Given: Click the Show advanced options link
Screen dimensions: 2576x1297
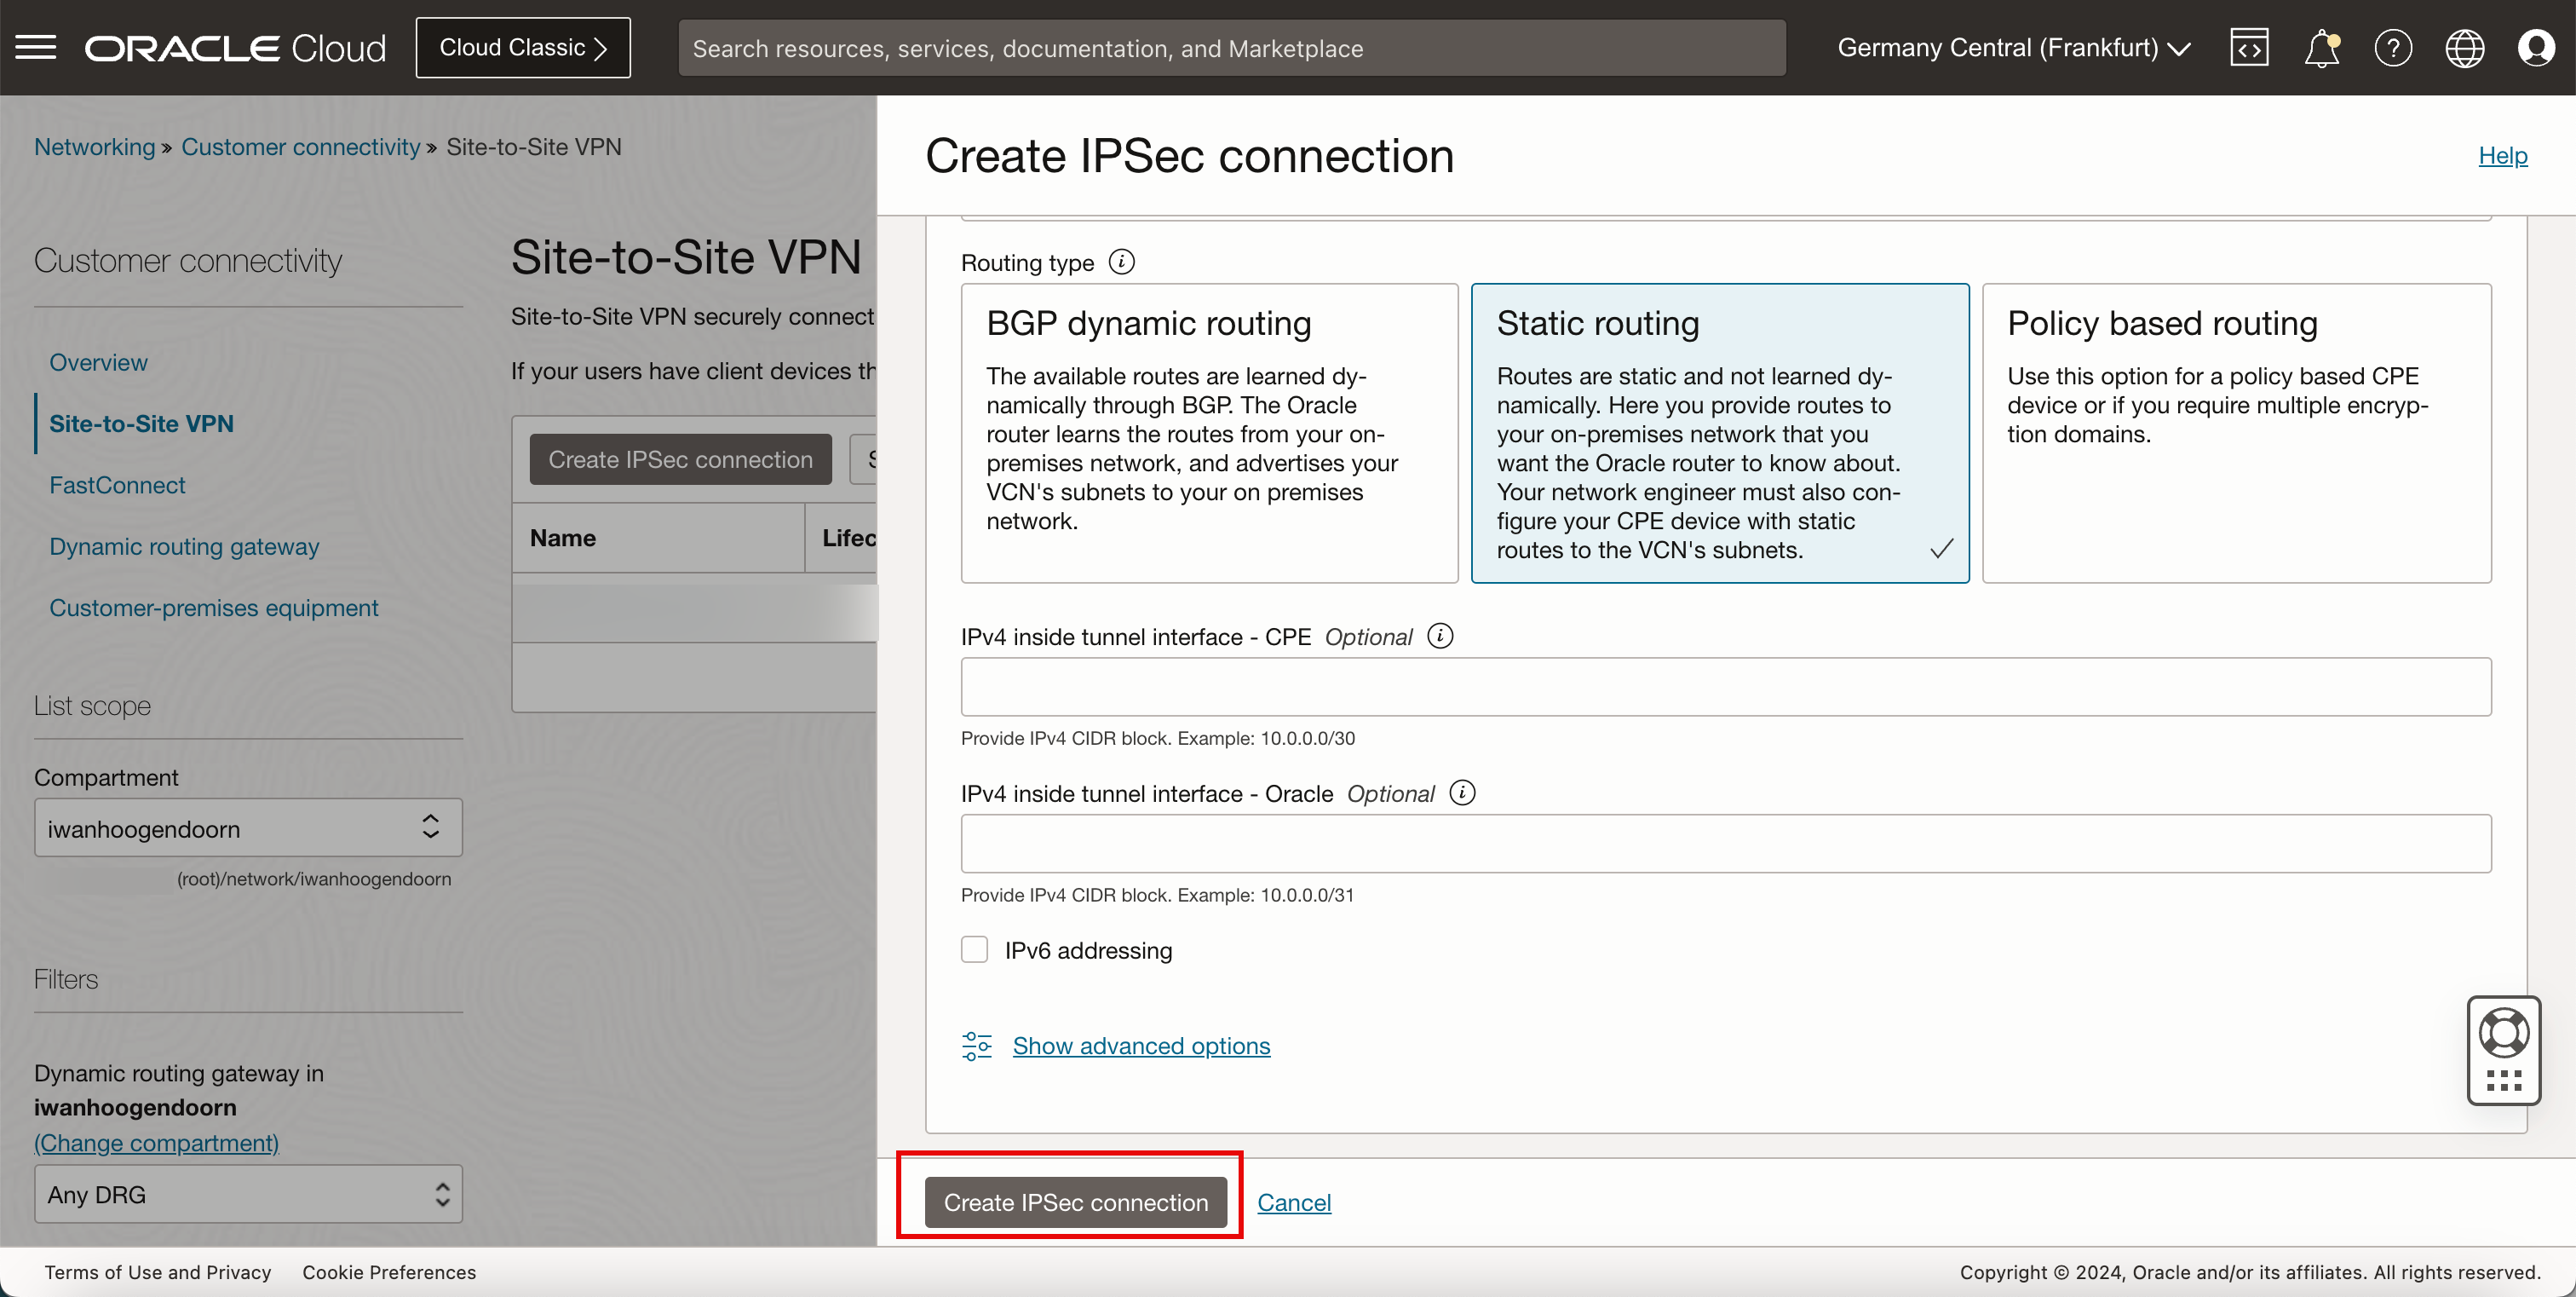Looking at the screenshot, I should pos(1142,1046).
